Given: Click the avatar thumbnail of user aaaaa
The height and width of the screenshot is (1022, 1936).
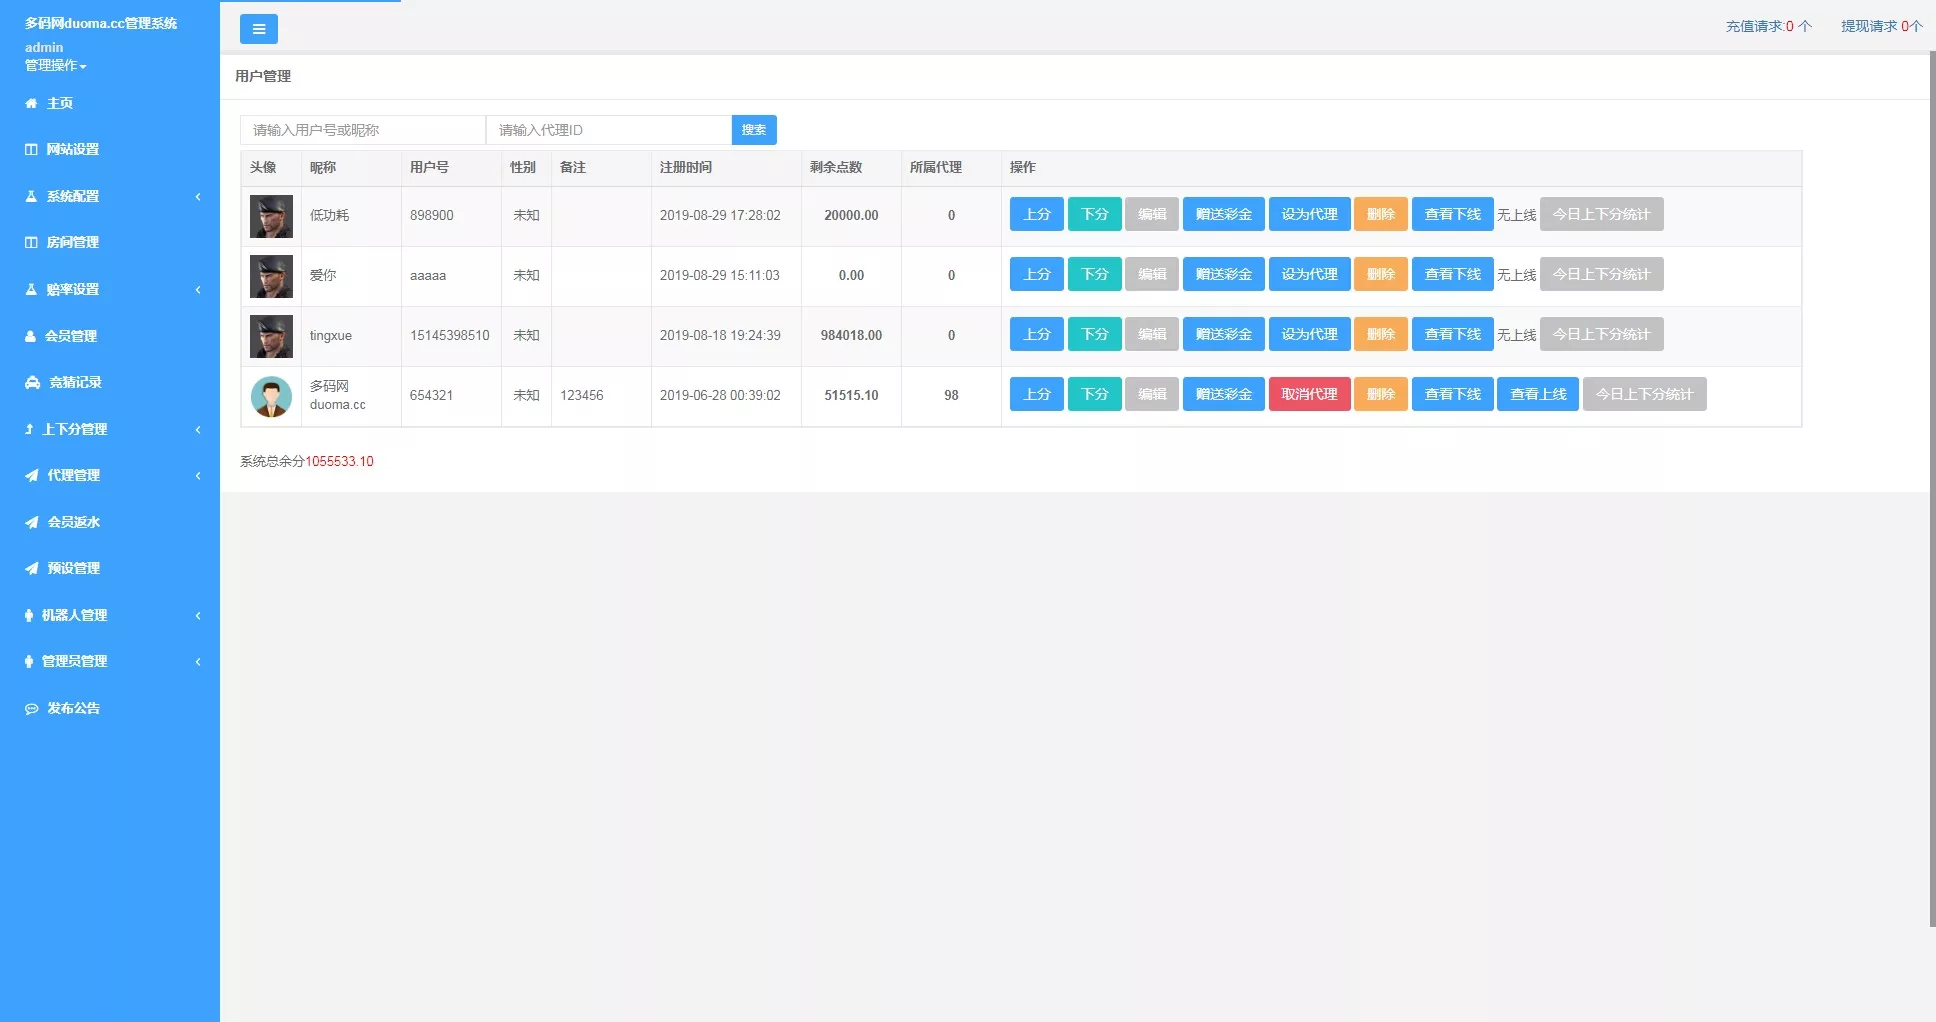Looking at the screenshot, I should click(x=270, y=276).
